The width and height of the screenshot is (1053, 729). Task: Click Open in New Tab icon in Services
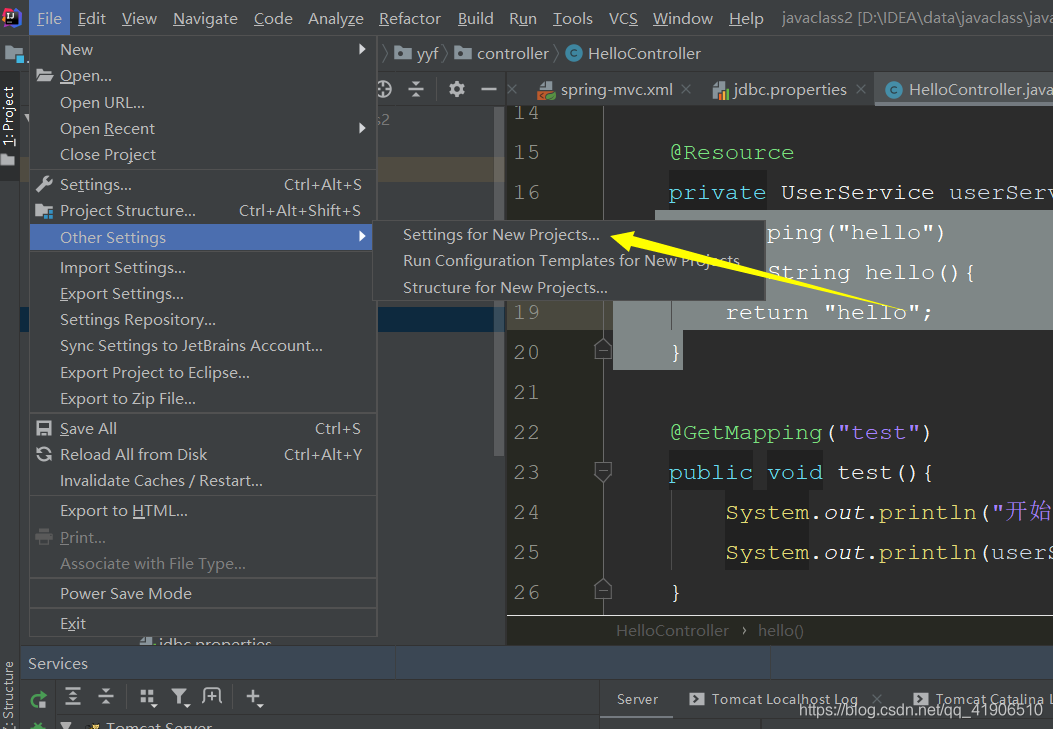[212, 696]
